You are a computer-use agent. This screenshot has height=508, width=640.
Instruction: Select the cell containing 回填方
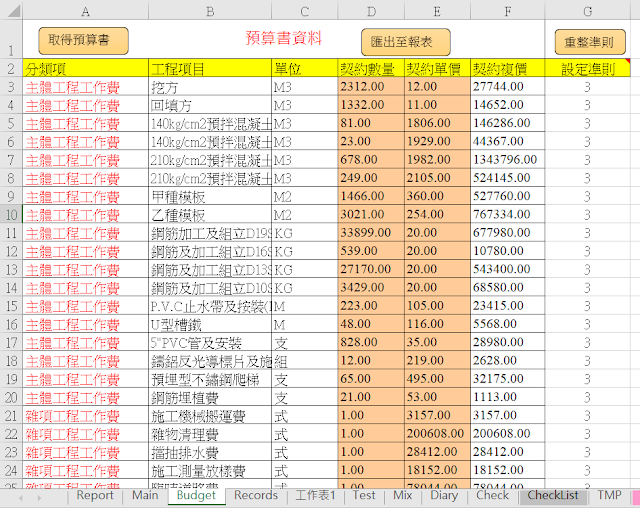click(x=210, y=105)
